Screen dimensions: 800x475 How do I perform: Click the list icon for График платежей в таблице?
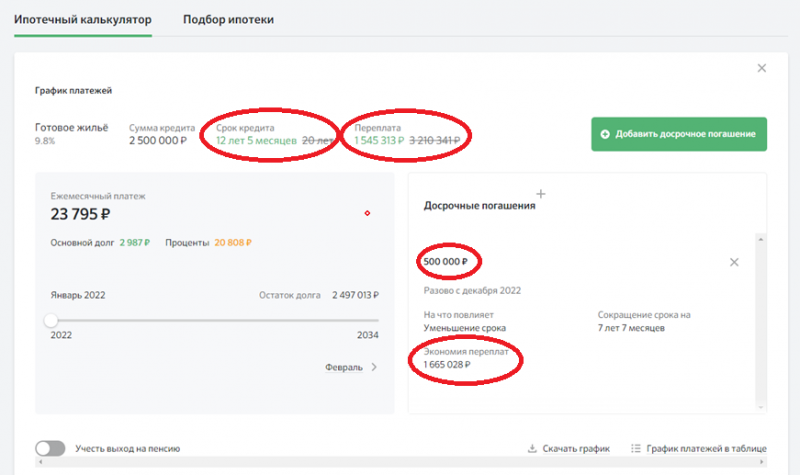(x=636, y=450)
